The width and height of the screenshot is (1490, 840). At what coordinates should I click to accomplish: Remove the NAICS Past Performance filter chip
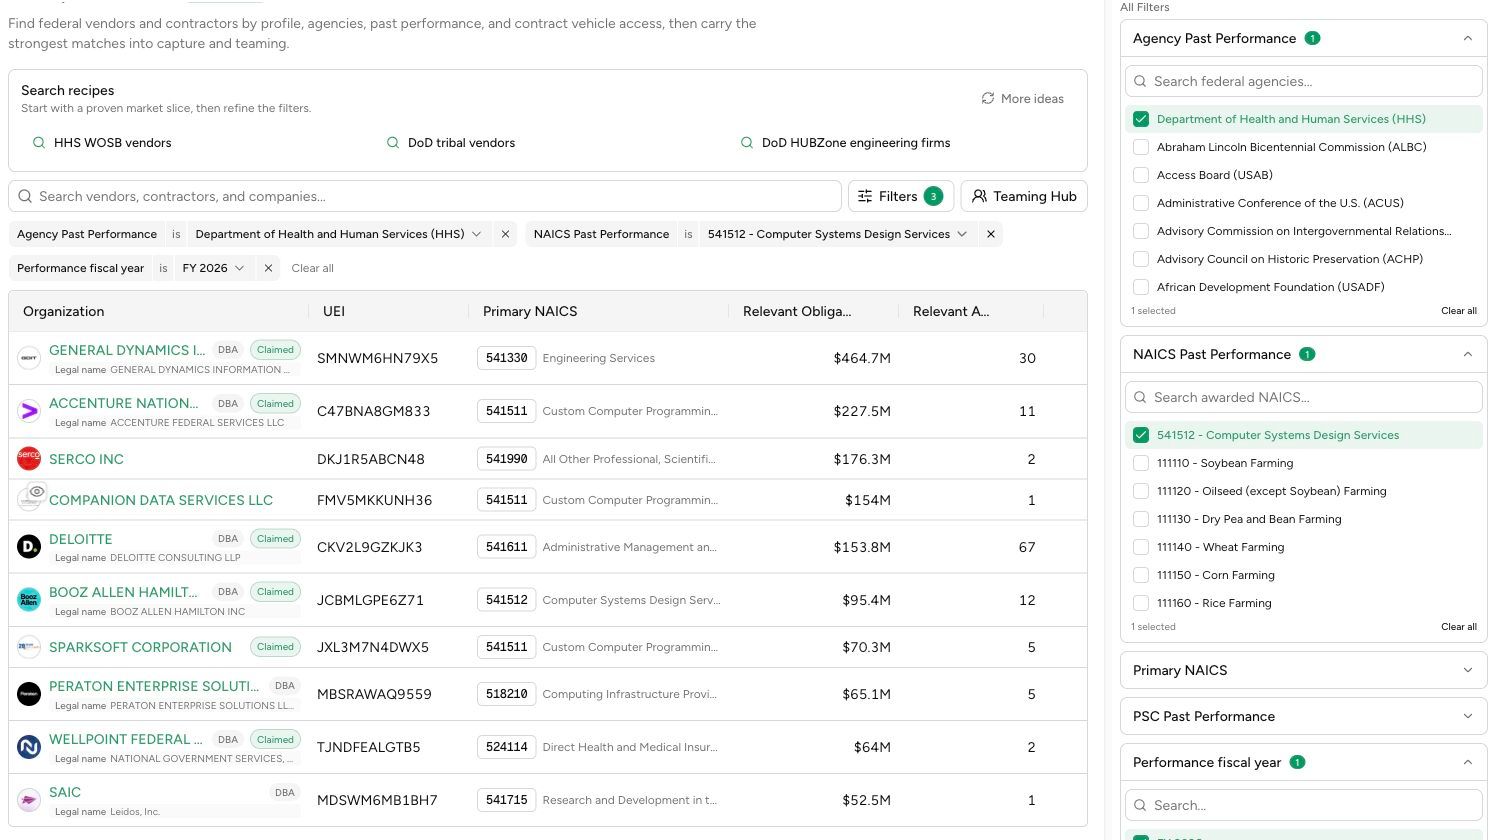pos(991,234)
